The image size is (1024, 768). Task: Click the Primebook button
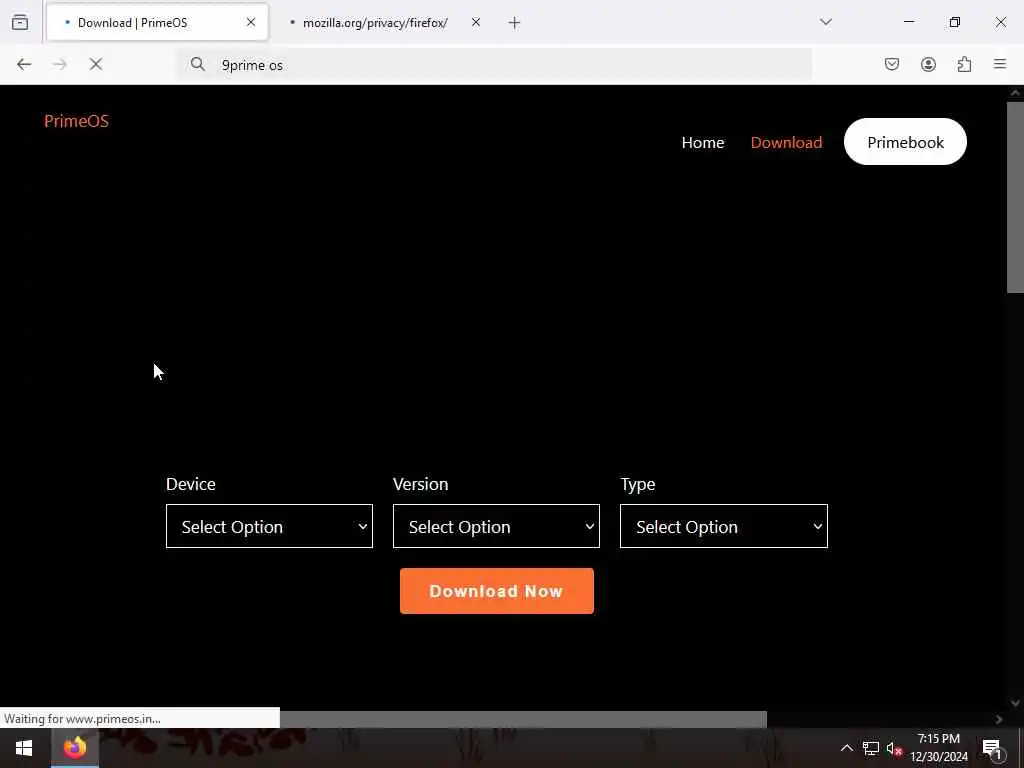pyautogui.click(x=905, y=142)
